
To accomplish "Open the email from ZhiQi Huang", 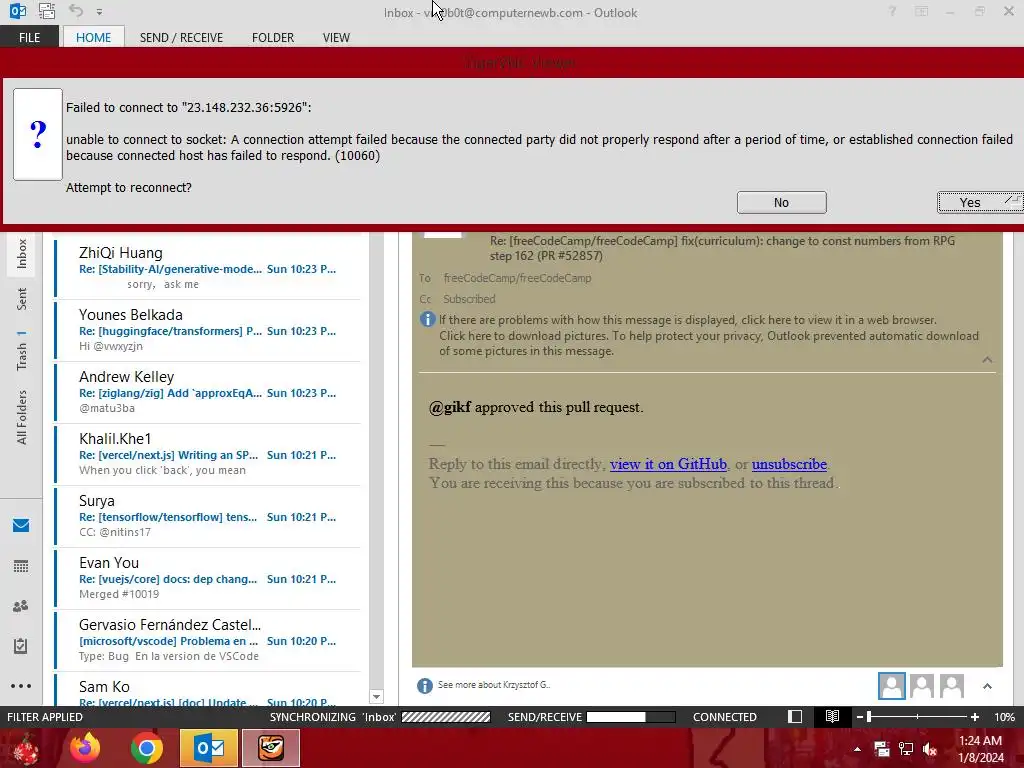I will tap(208, 268).
